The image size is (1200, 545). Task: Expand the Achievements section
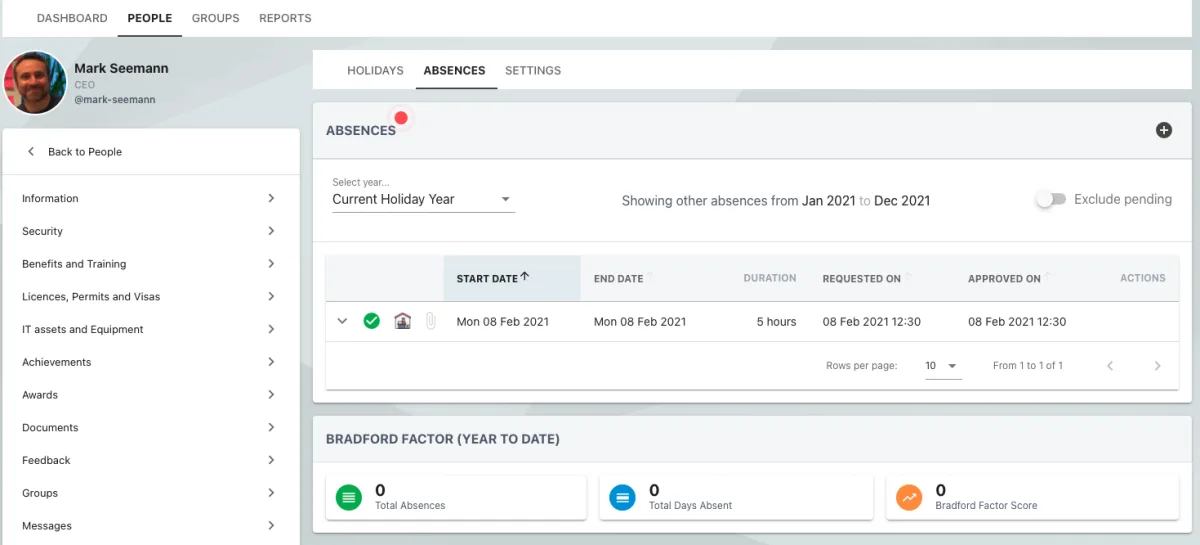149,362
